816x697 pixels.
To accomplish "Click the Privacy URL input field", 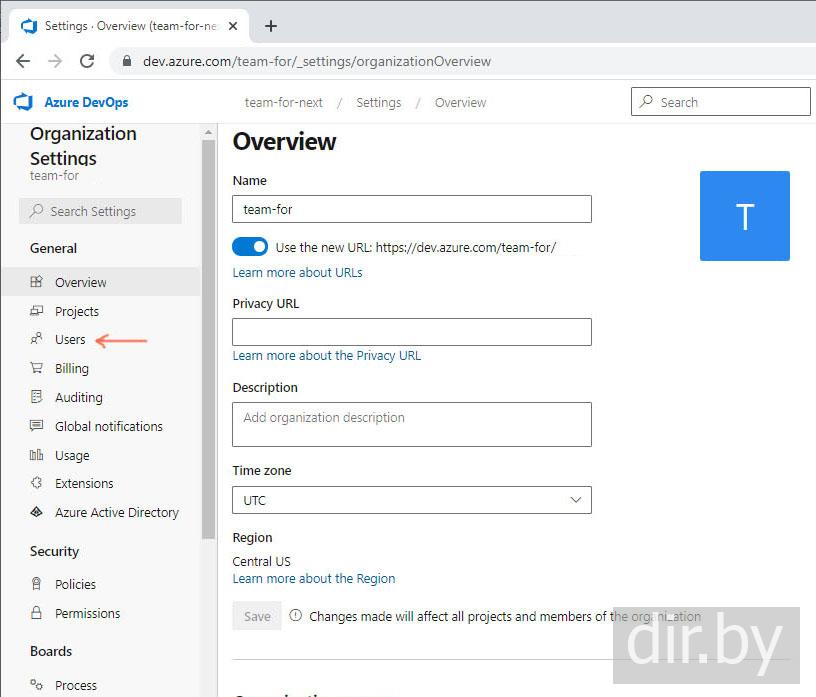I will 411,332.
